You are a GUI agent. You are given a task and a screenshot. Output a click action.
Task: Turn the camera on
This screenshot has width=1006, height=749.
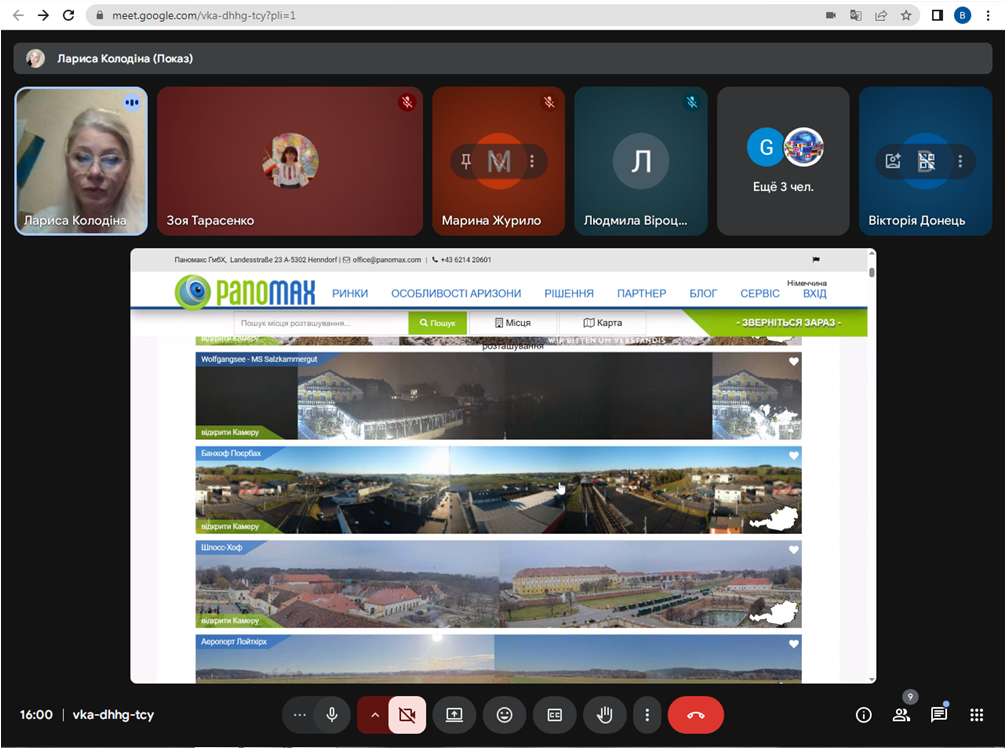tap(407, 715)
